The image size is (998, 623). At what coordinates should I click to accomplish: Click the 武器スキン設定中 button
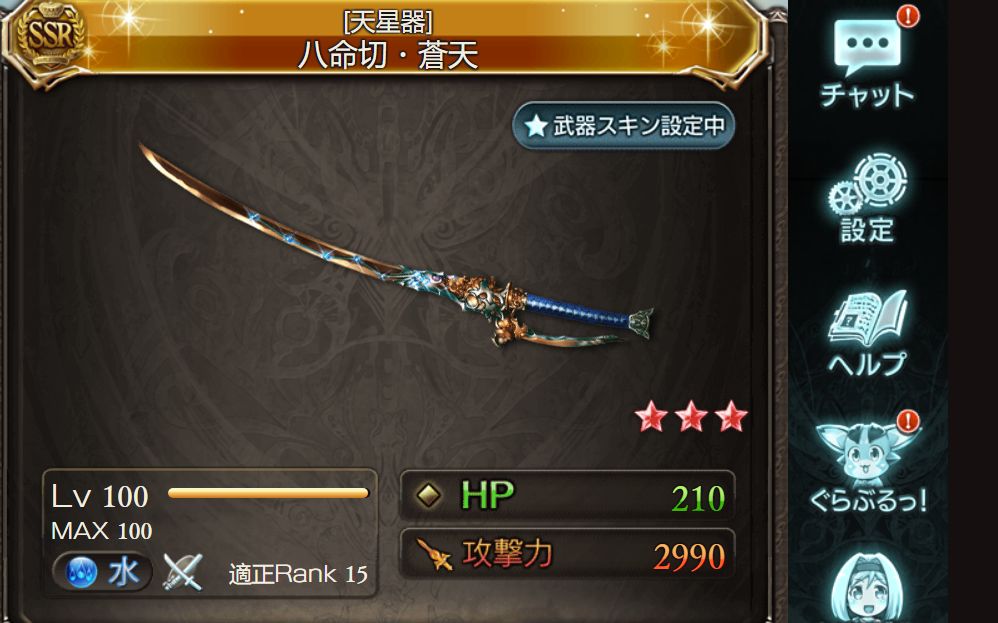[x=624, y=125]
